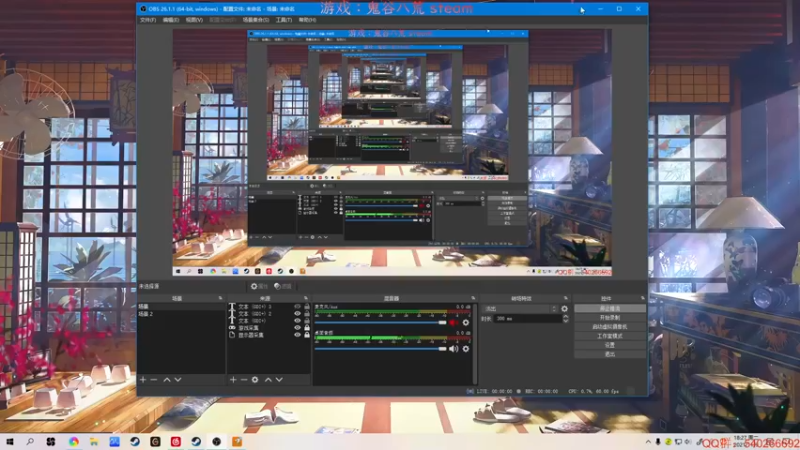Remove selected source with the minus icon
Screen dimensions: 800x450
click(x=244, y=380)
